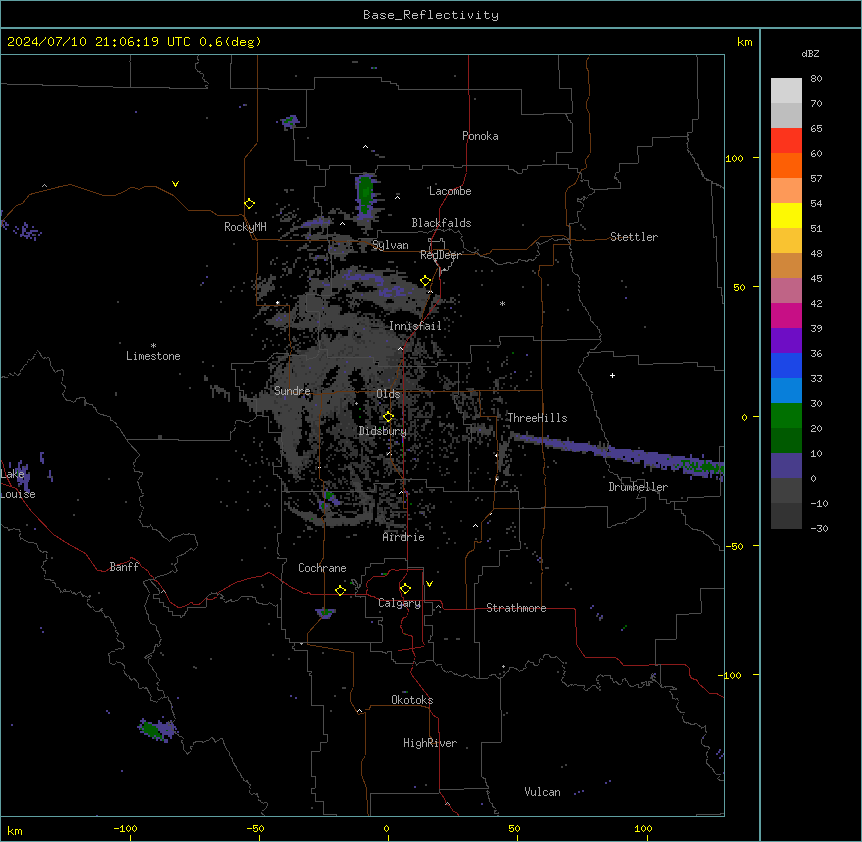Click the Sundre town label
862x842 pixels.
pos(292,391)
